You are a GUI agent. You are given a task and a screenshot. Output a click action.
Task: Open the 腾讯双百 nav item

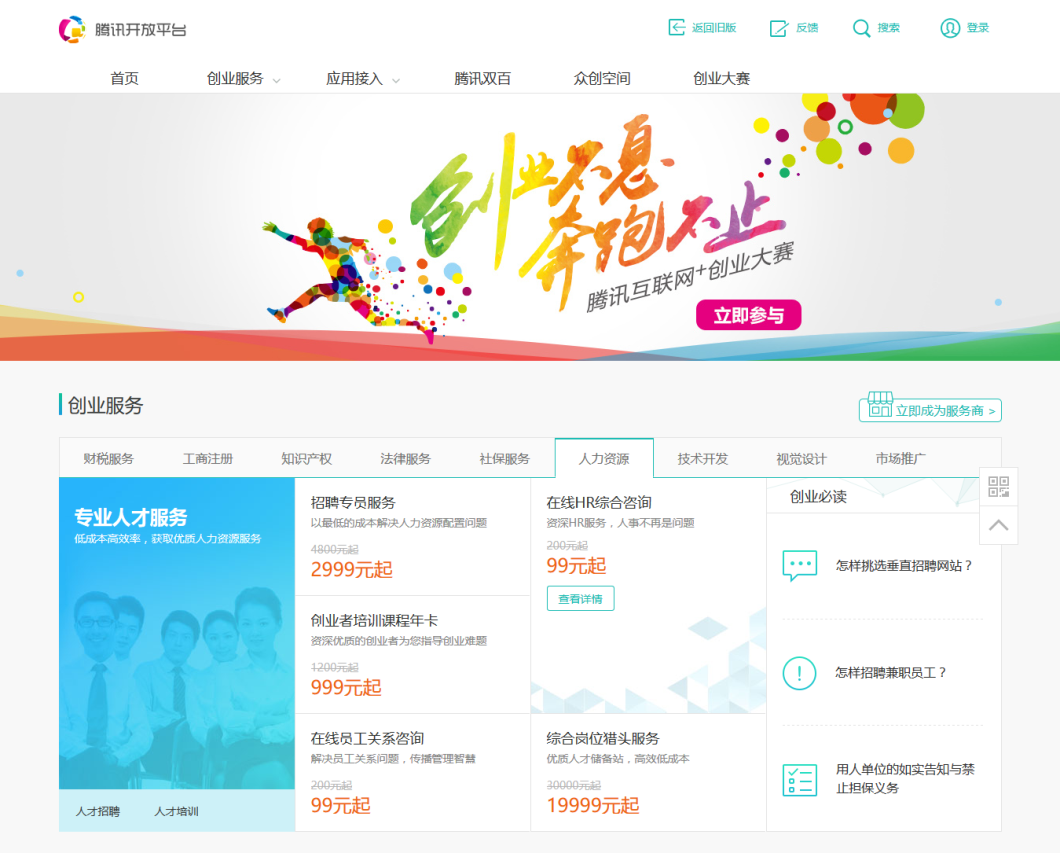(482, 79)
